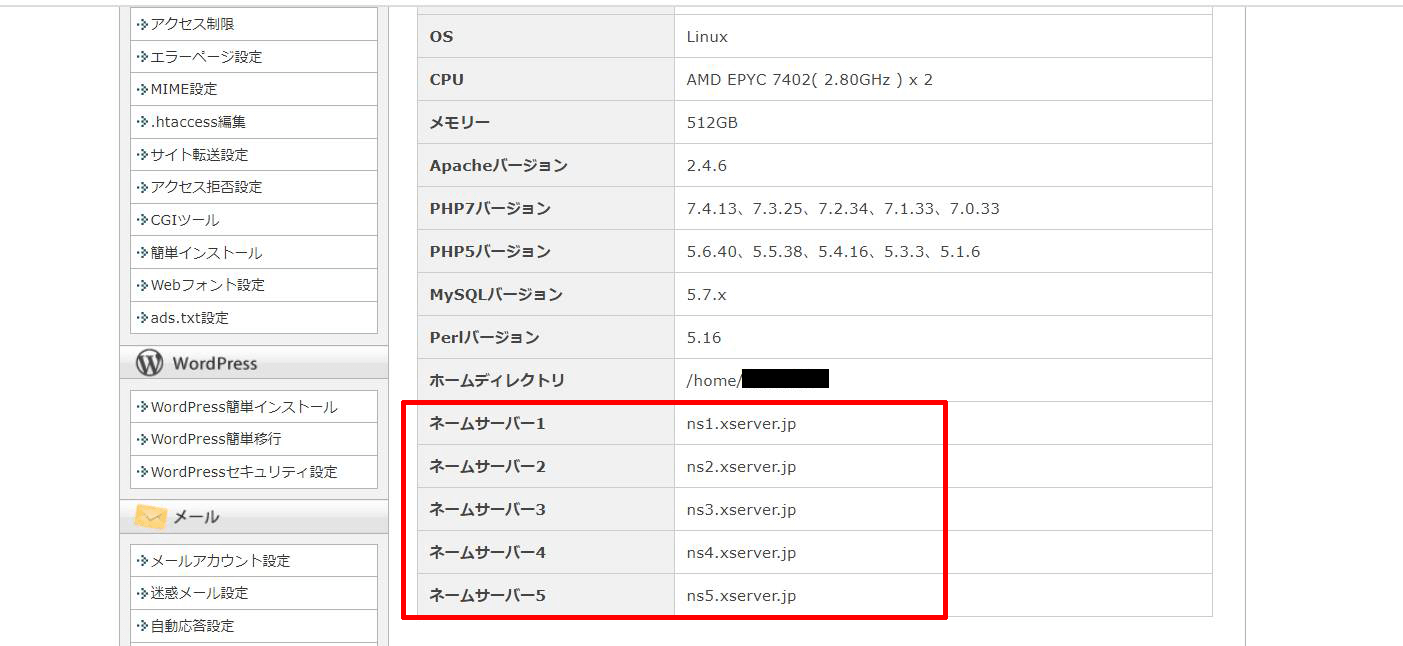Open メールアカウント設定 link
The height and width of the screenshot is (646, 1403).
[220, 561]
